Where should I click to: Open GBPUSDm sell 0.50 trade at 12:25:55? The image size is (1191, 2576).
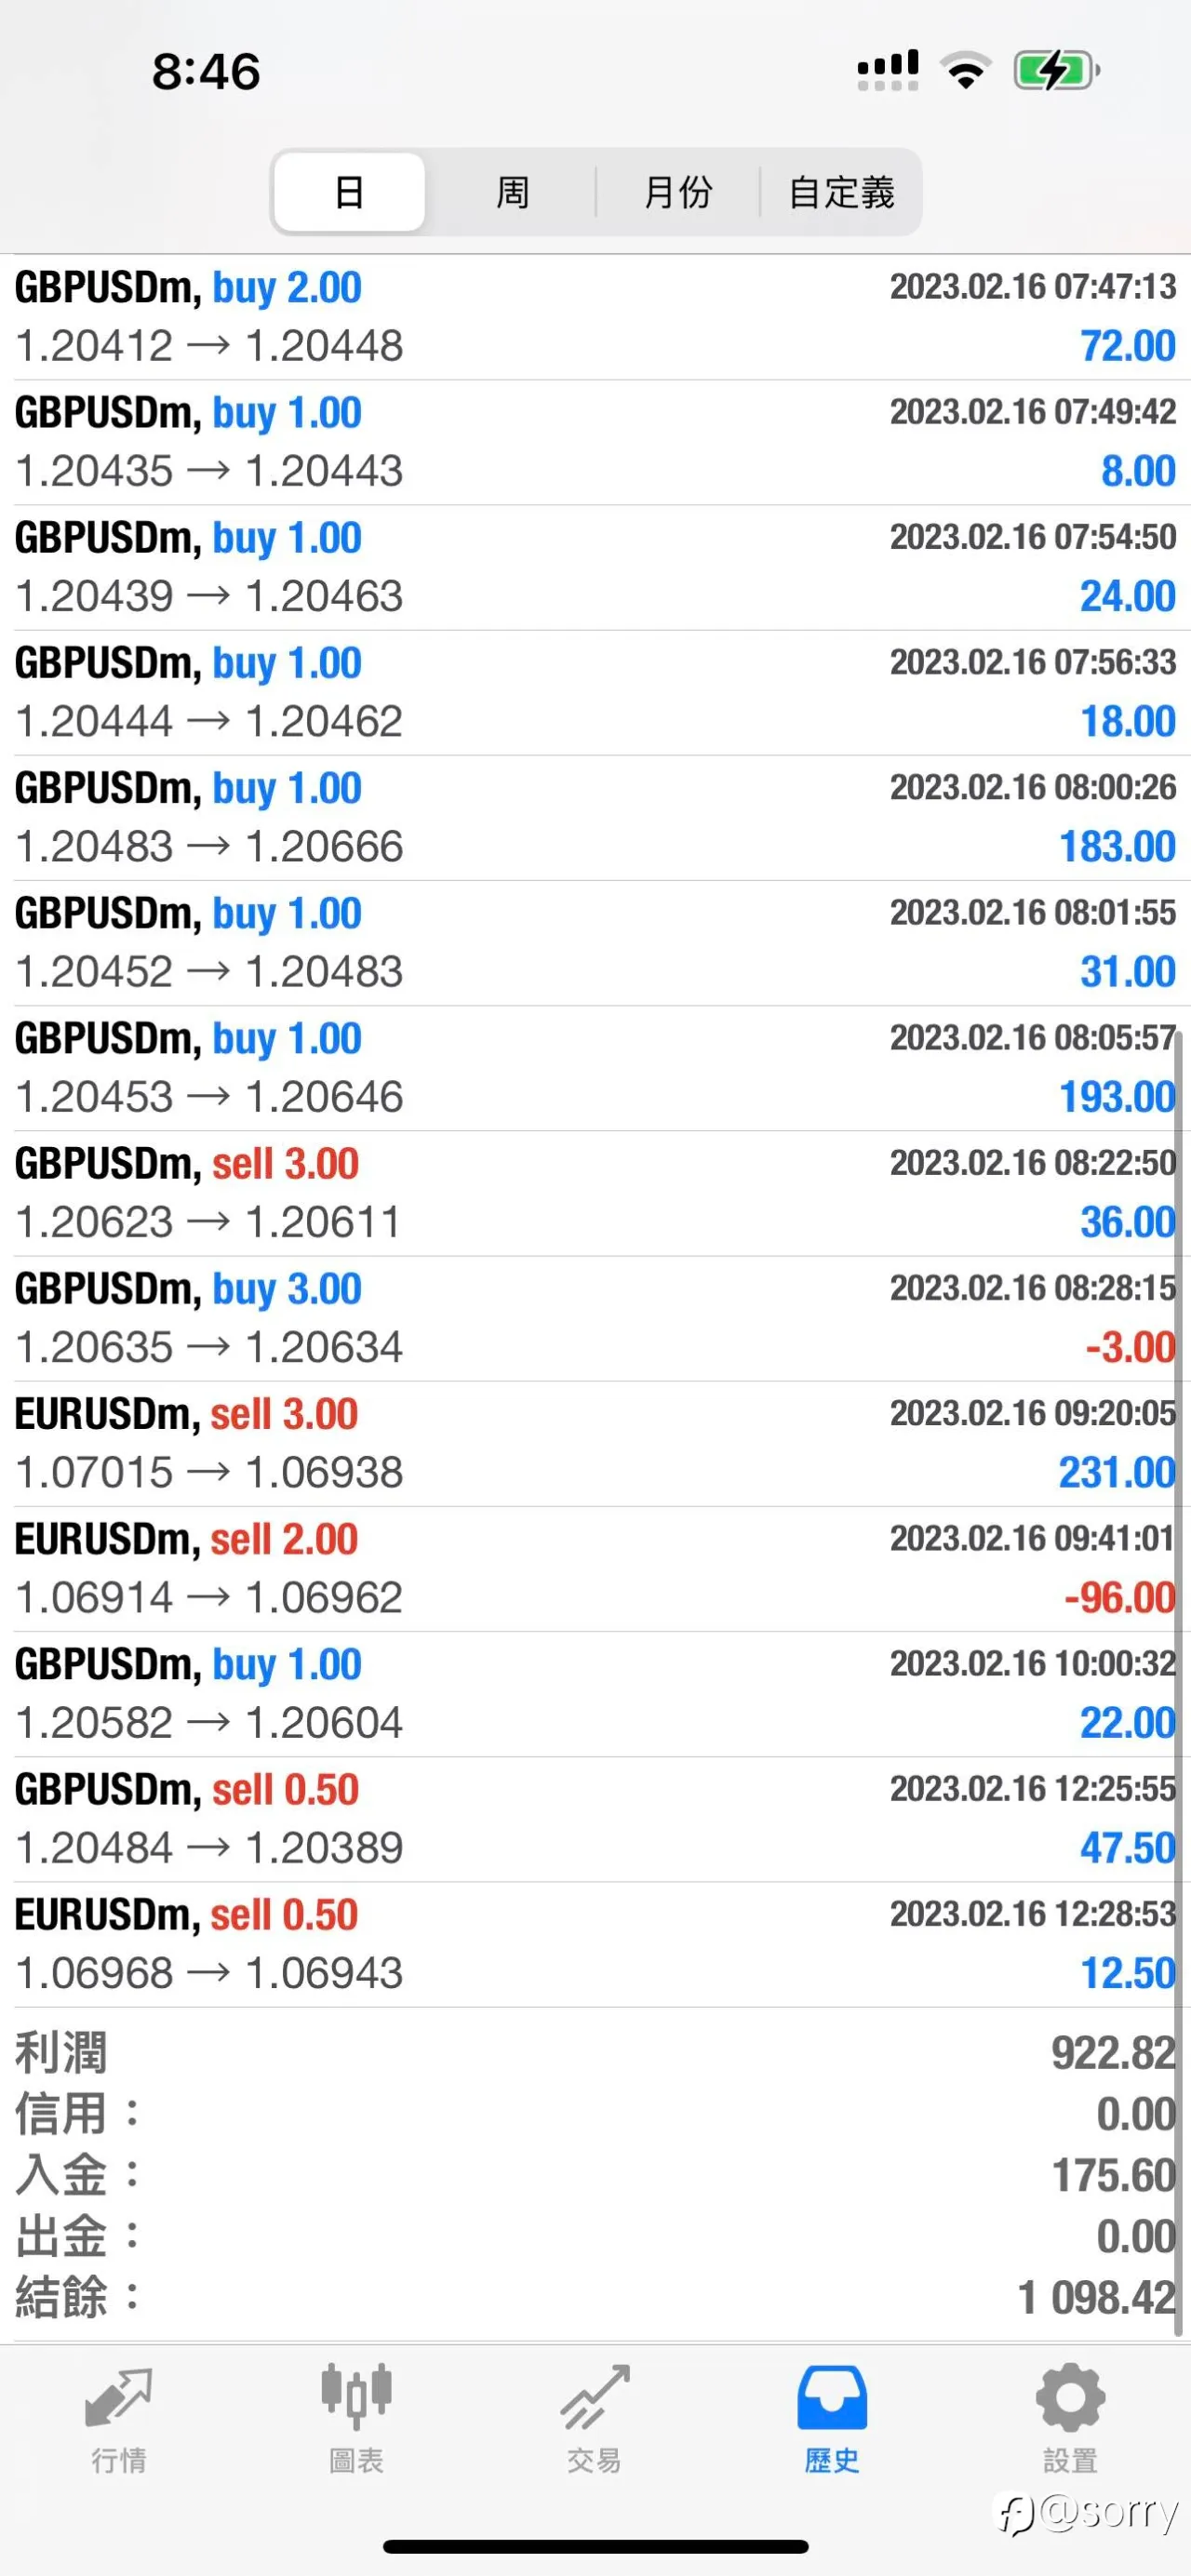coord(595,1819)
